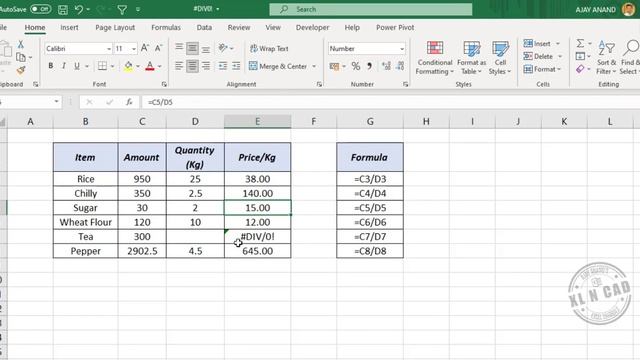Click the Save icon in title bar
This screenshot has width=640, height=360.
[x=63, y=9]
